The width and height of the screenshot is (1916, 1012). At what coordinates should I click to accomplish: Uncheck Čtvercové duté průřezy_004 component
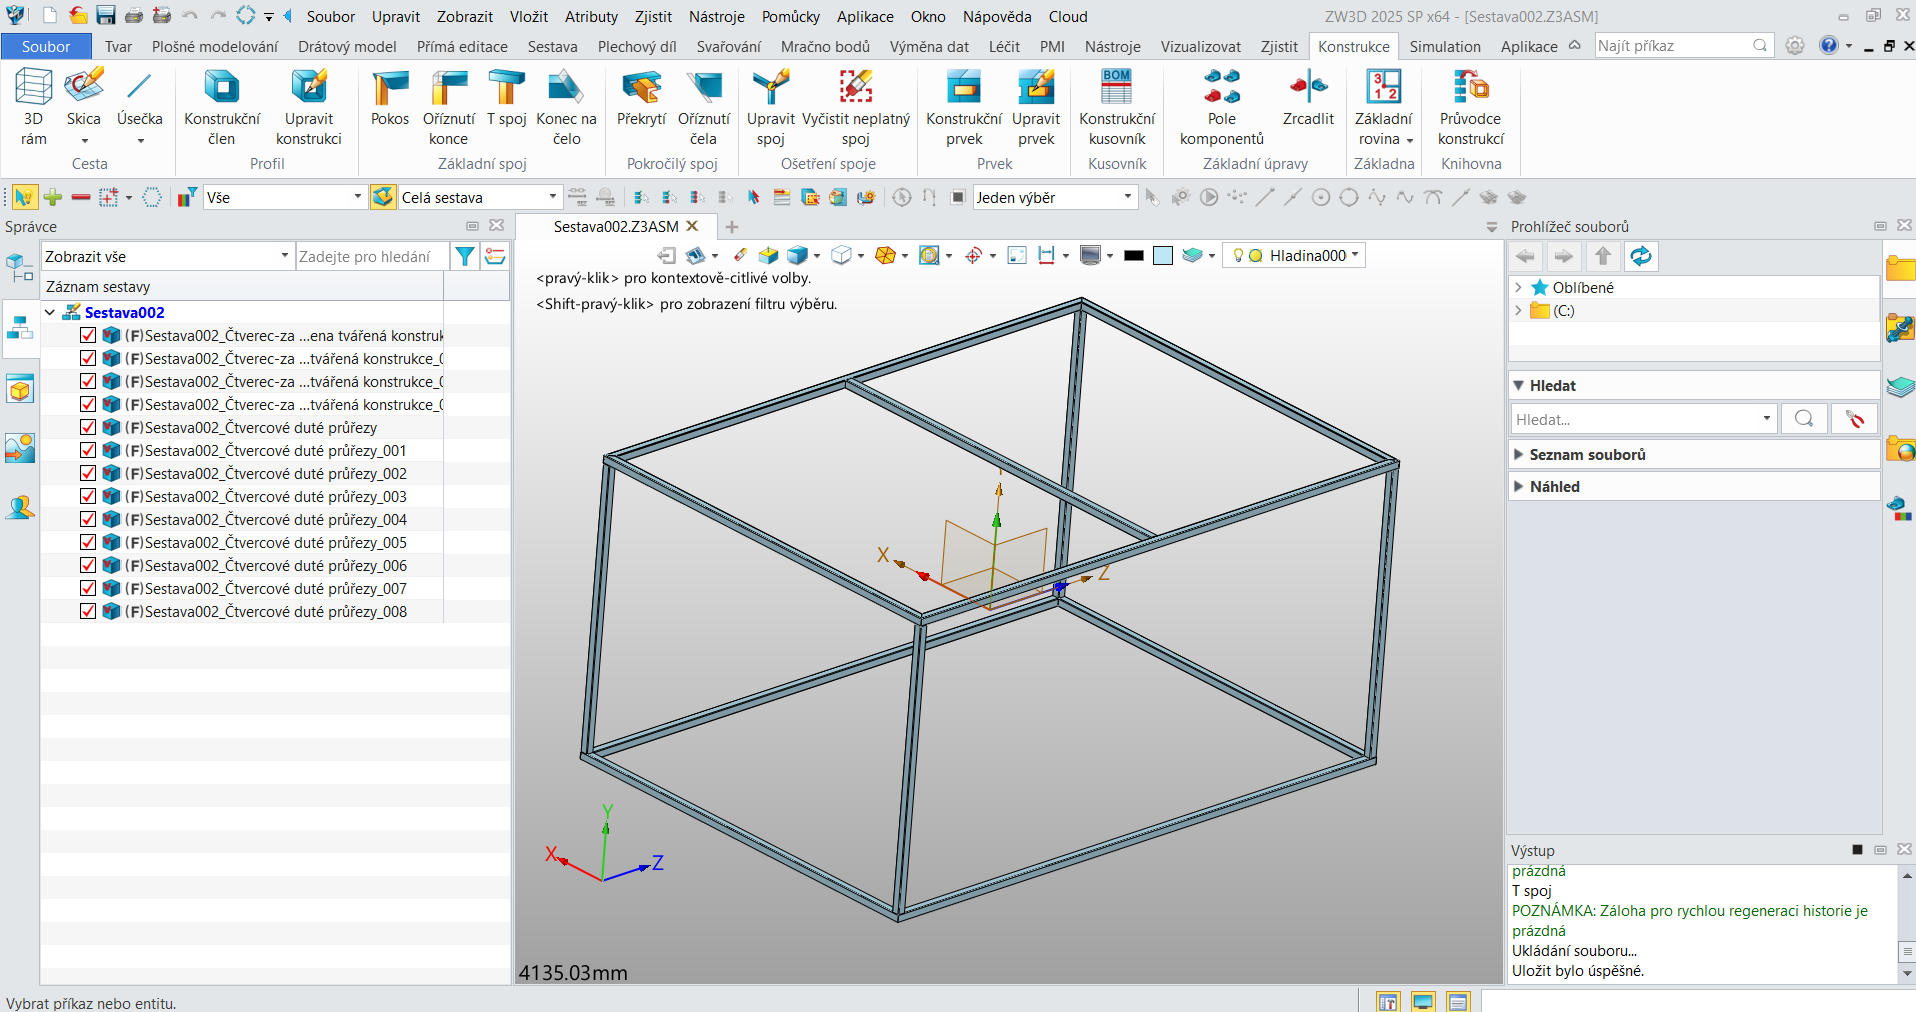tap(88, 519)
